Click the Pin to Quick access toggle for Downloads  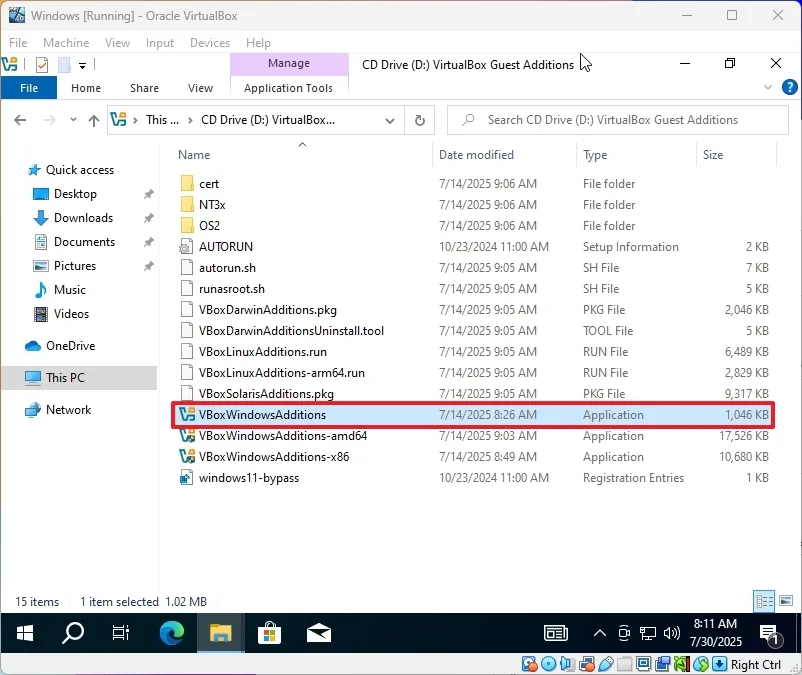147,218
